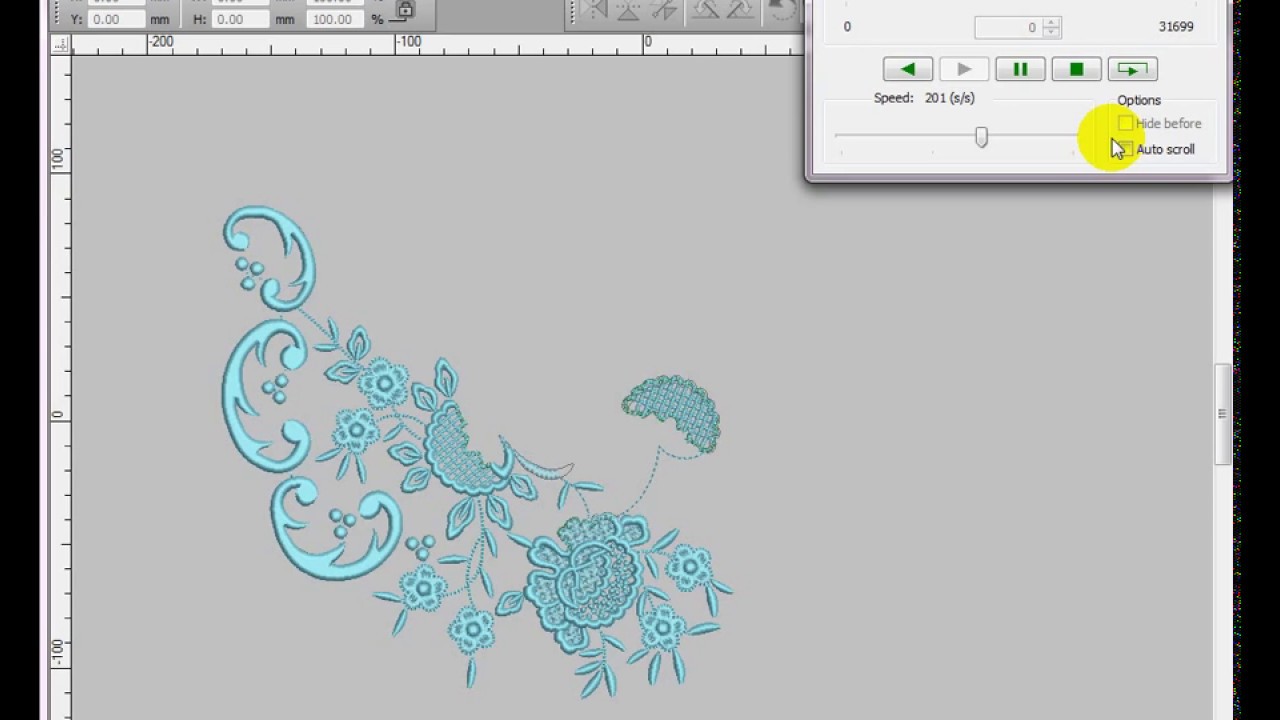Click the total stitch count 31699
The height and width of the screenshot is (720, 1280).
click(1176, 27)
